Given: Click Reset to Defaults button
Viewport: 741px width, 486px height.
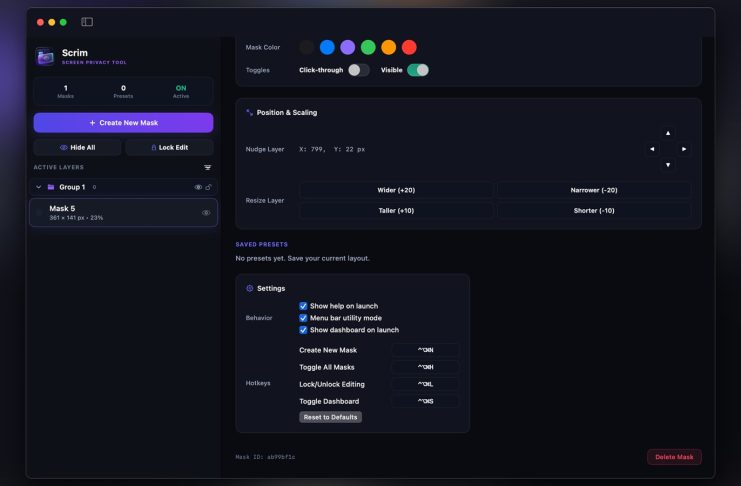Looking at the screenshot, I should [330, 417].
